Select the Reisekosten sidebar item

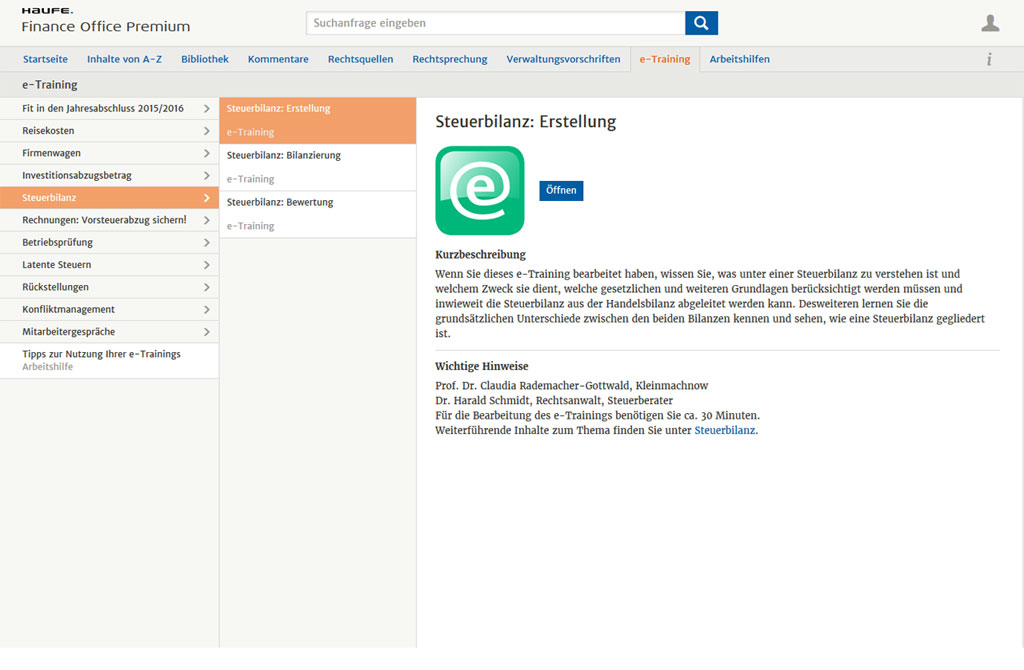109,131
